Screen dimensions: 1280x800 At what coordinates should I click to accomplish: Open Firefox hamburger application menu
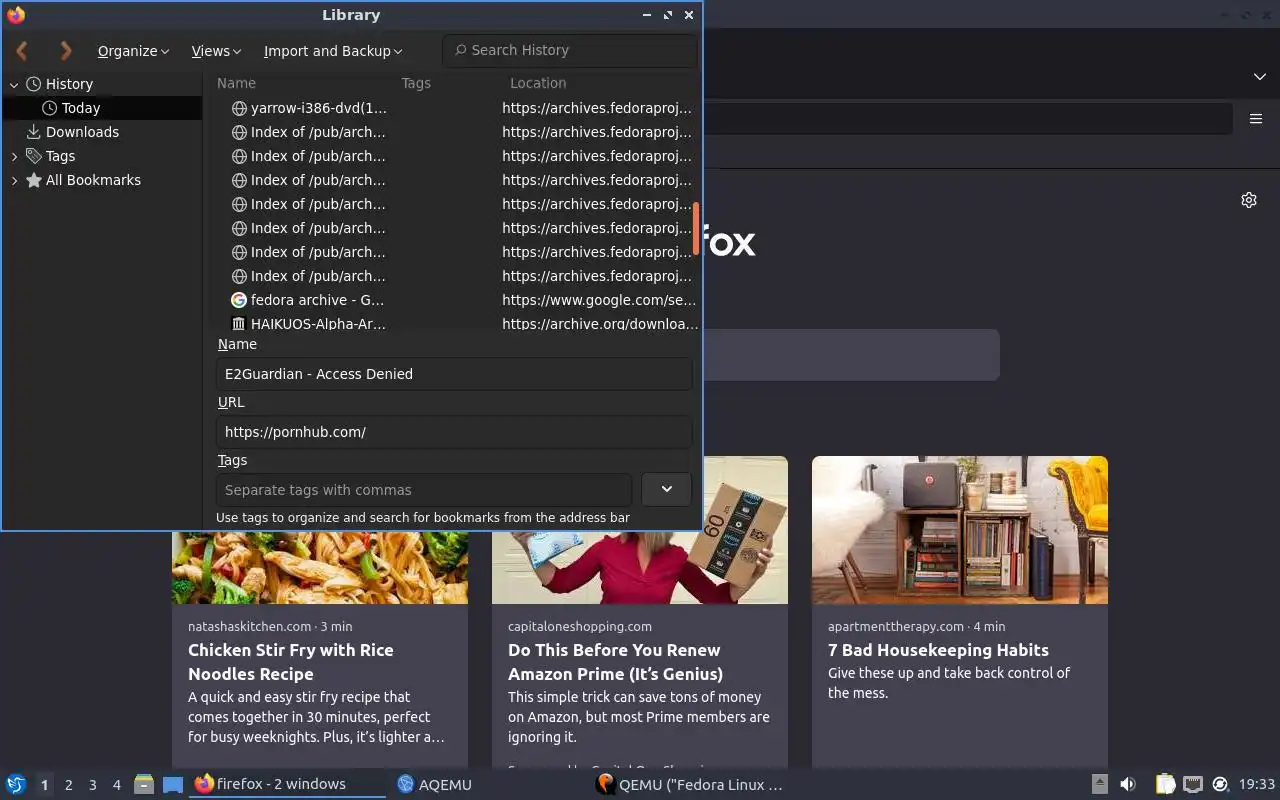tap(1256, 119)
